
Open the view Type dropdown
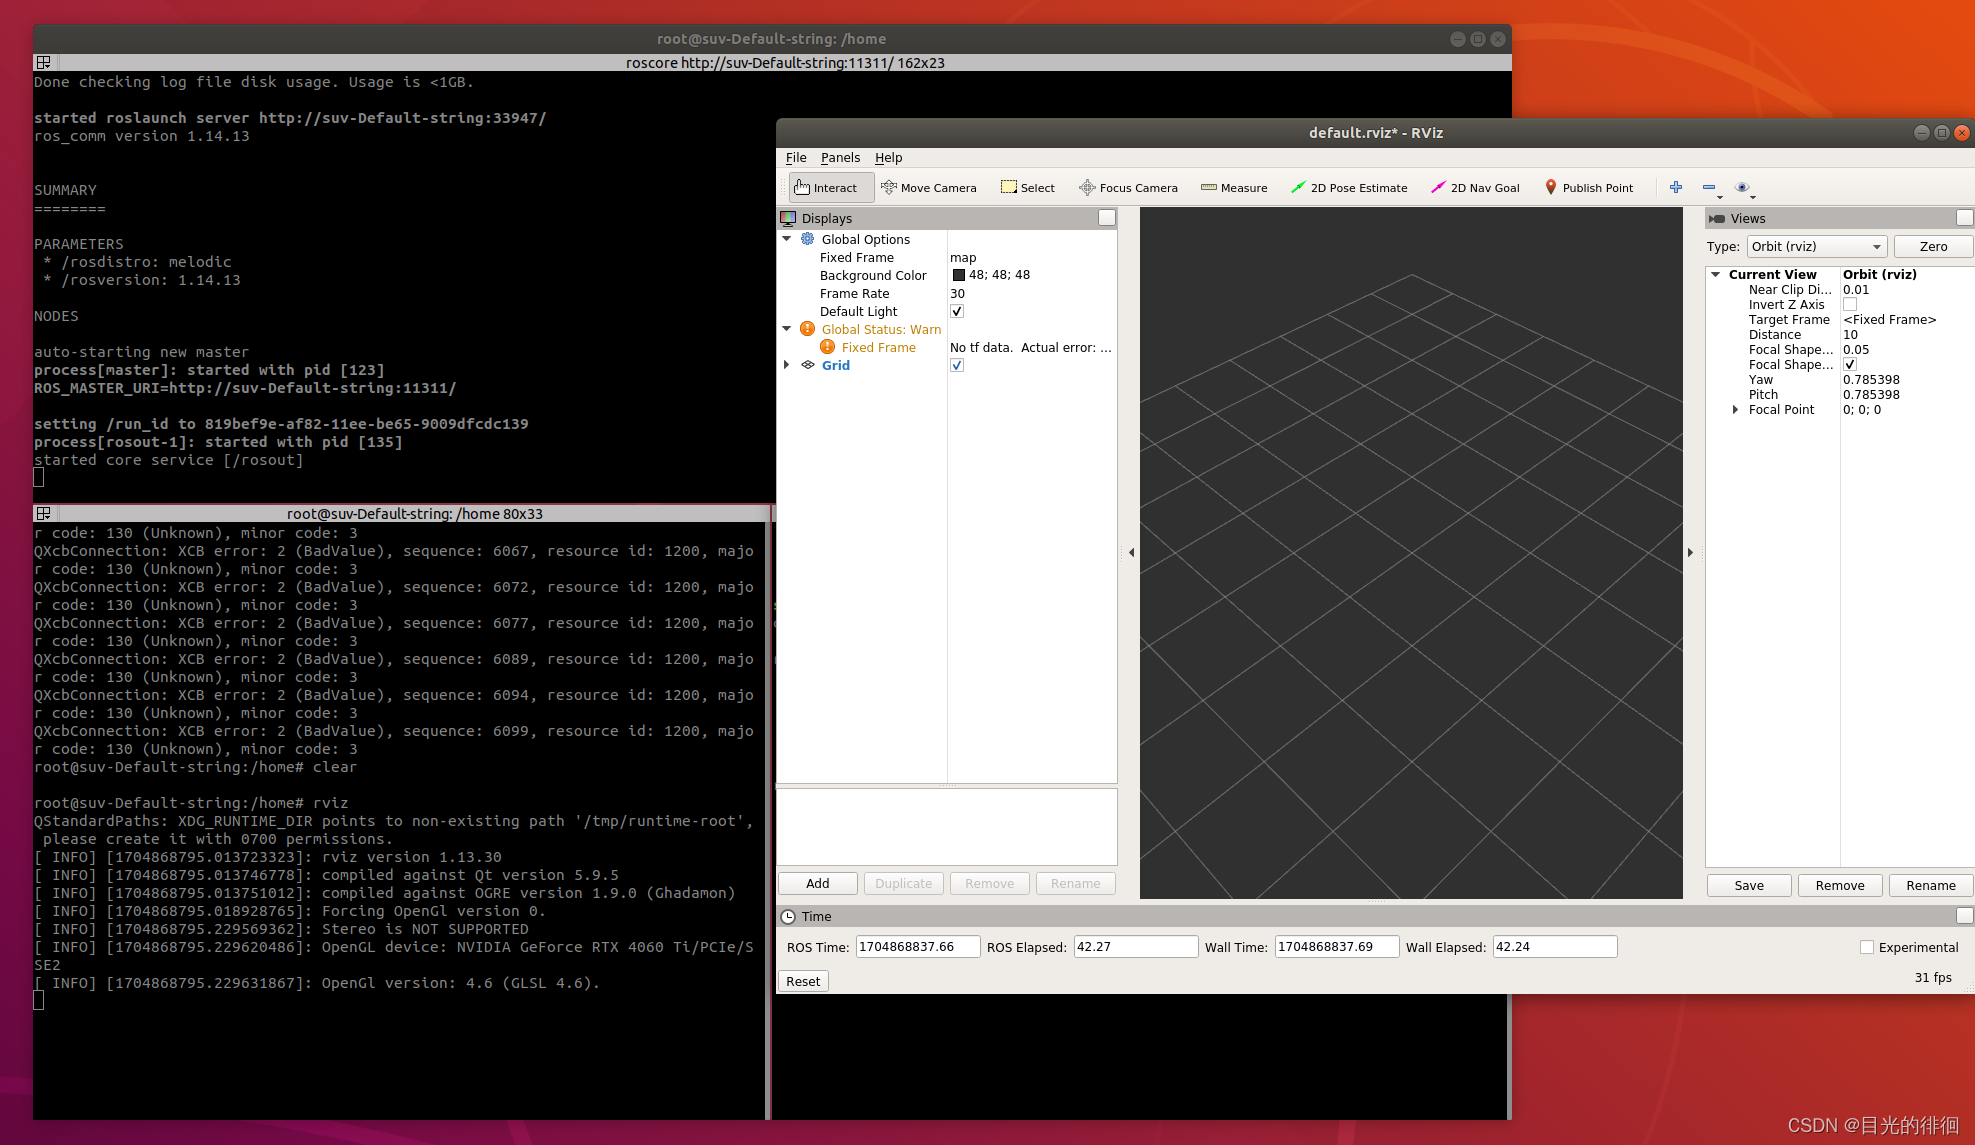point(1816,246)
